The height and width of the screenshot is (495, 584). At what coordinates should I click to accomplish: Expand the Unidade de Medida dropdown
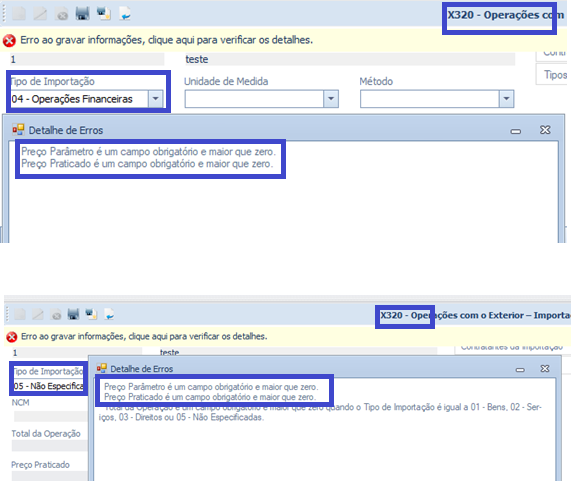[x=331, y=99]
